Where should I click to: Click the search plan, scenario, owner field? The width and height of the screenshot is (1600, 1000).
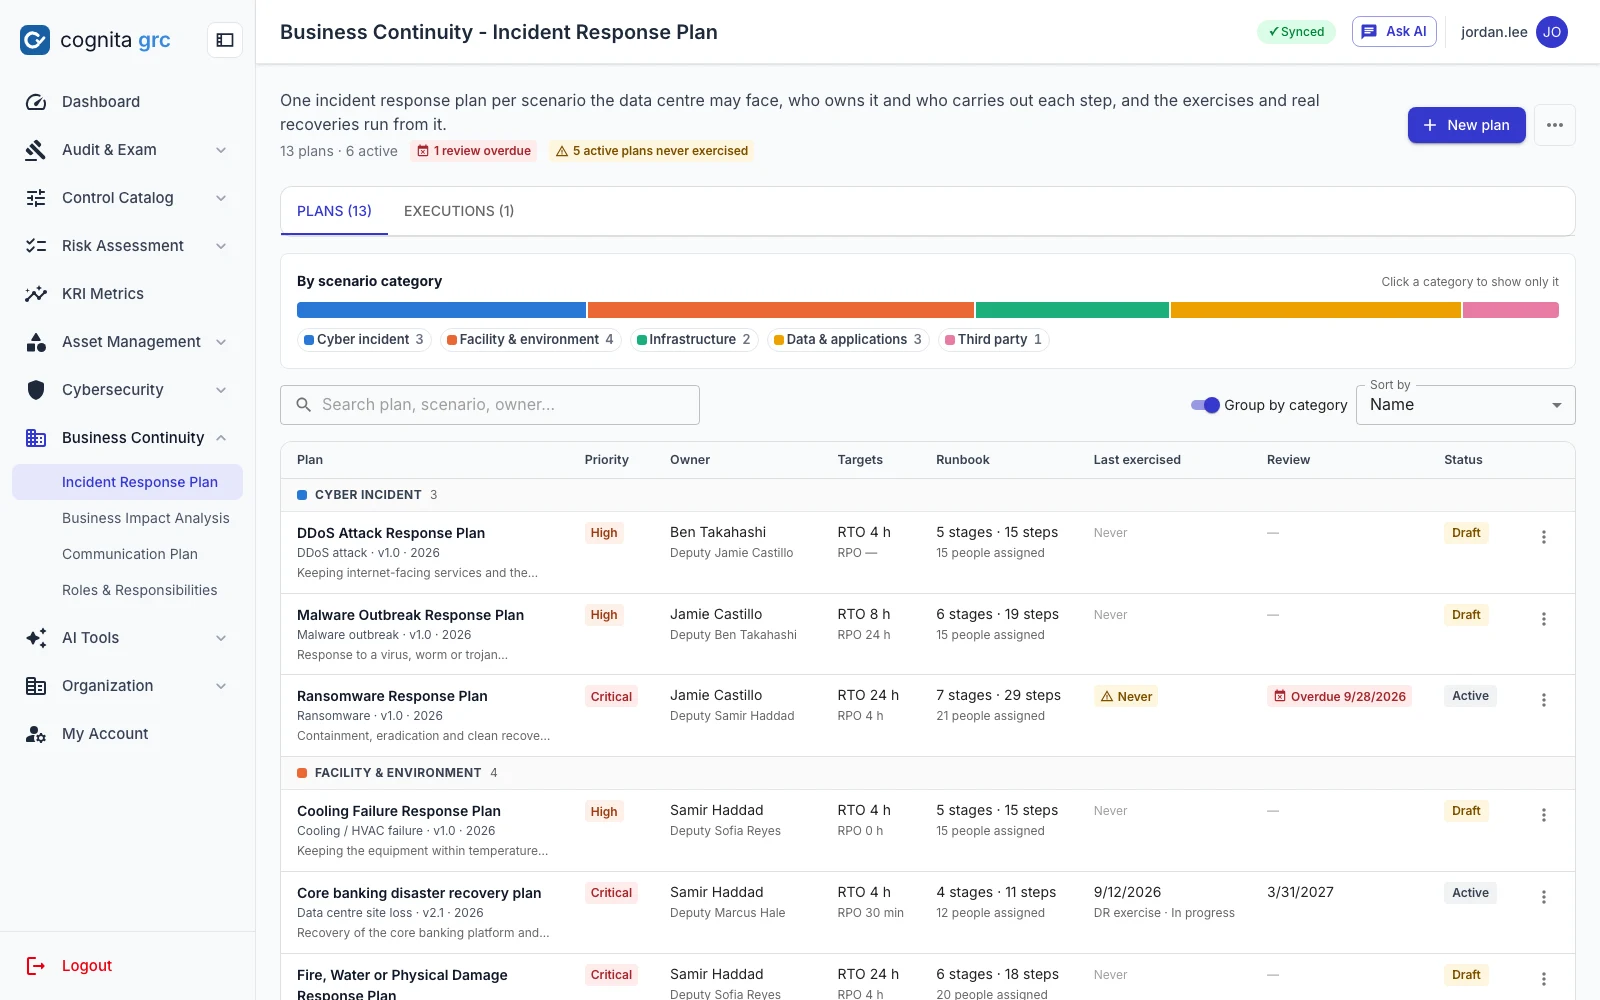(x=490, y=405)
